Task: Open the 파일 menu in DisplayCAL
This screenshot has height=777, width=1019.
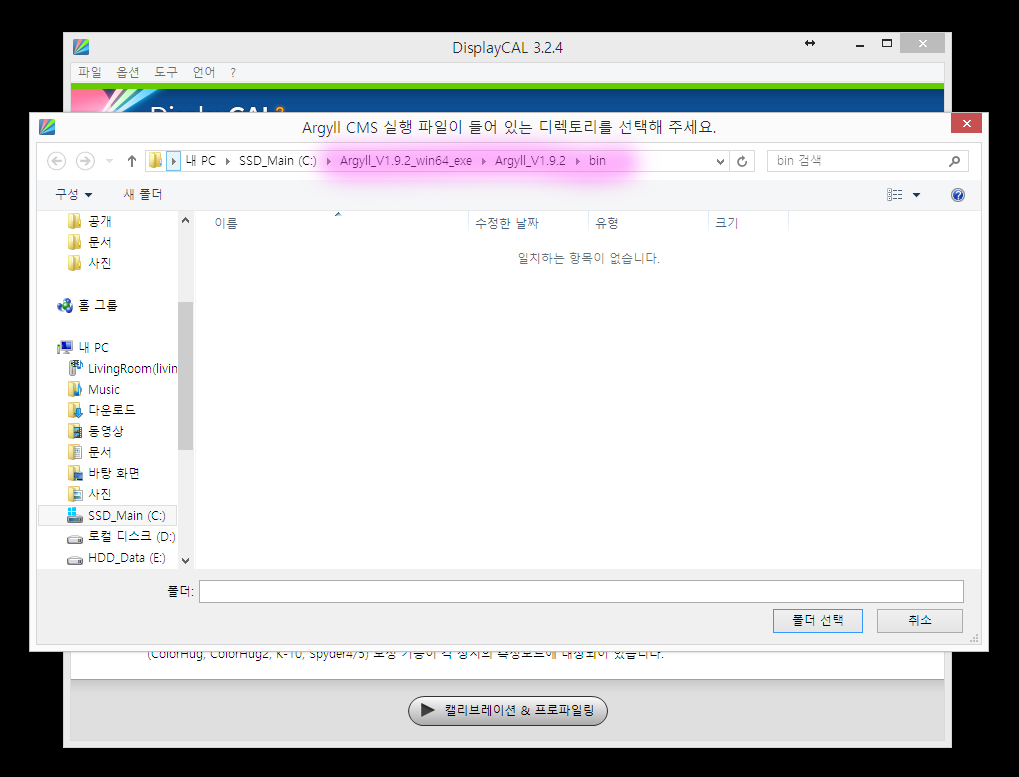Action: [89, 72]
